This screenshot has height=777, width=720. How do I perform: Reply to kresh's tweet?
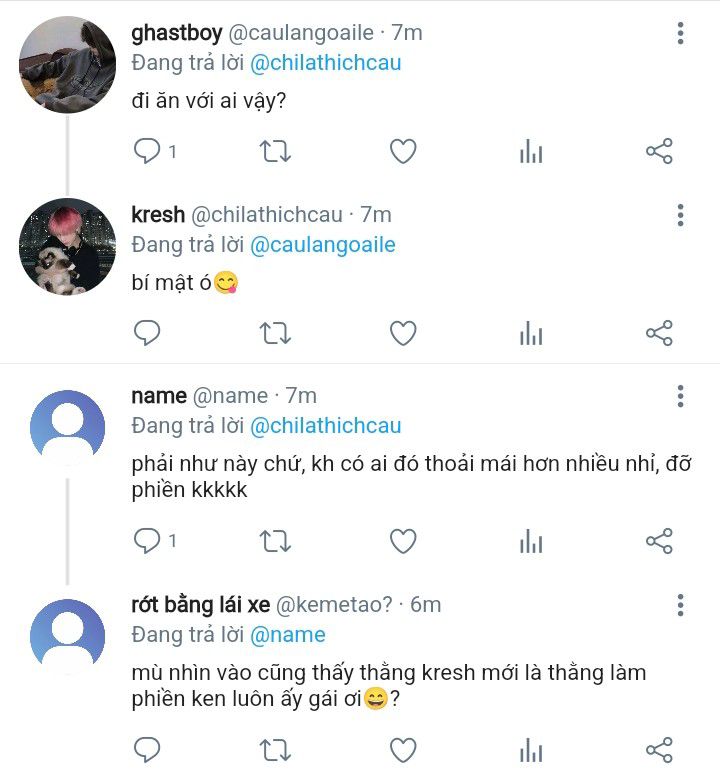coord(147,333)
